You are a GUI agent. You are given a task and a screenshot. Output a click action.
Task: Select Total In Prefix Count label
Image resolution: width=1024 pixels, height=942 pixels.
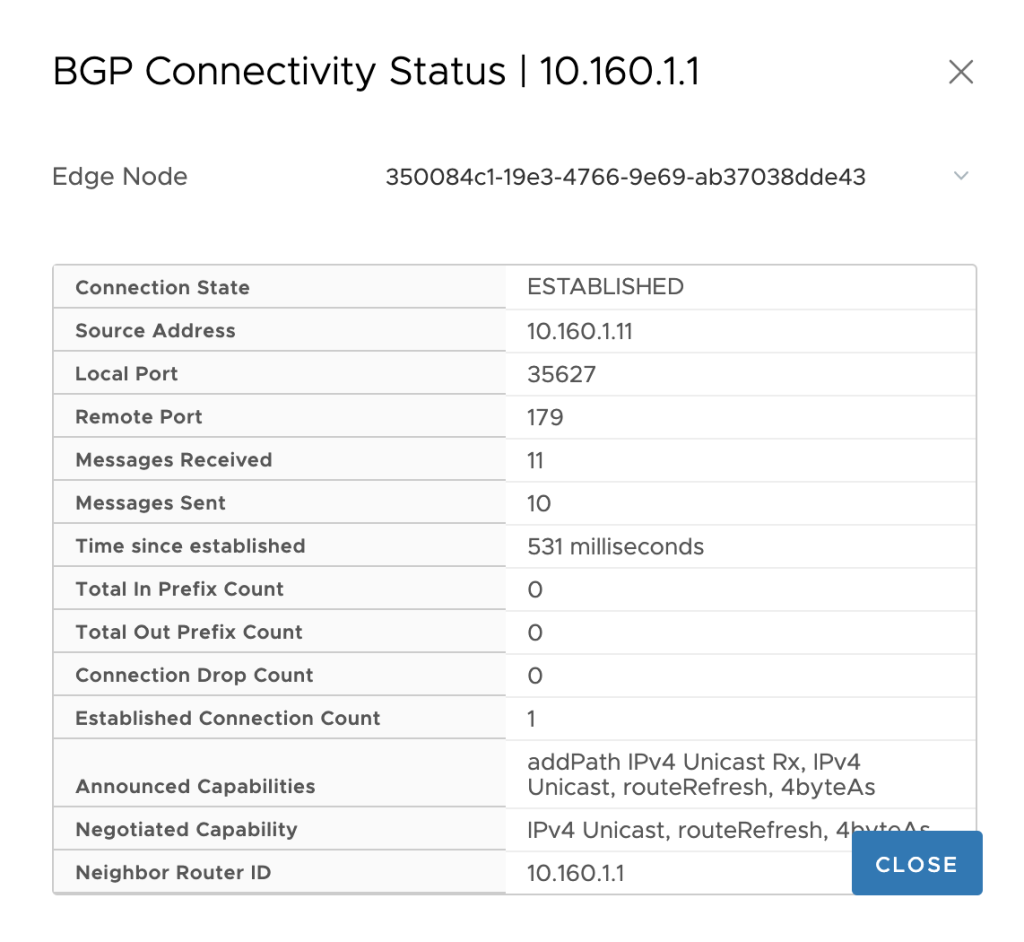point(180,589)
